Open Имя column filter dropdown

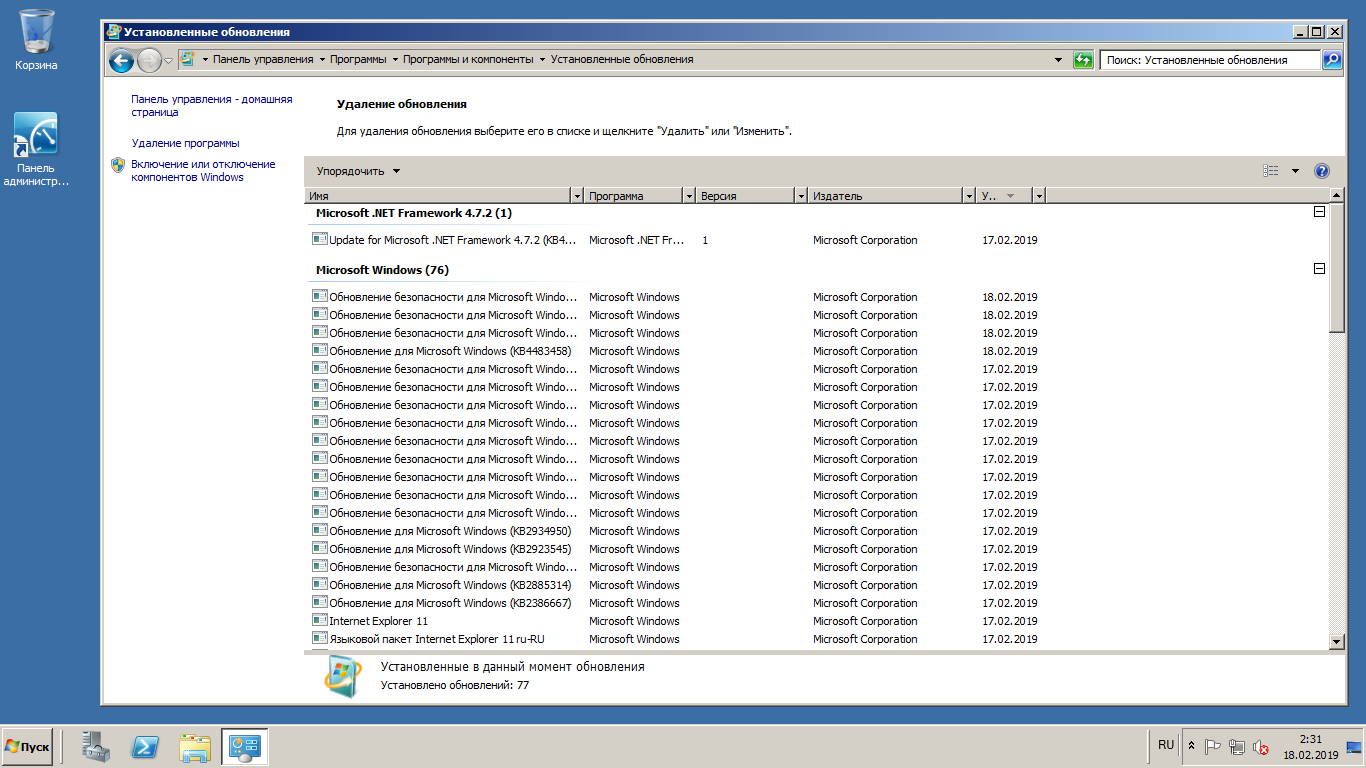click(577, 196)
